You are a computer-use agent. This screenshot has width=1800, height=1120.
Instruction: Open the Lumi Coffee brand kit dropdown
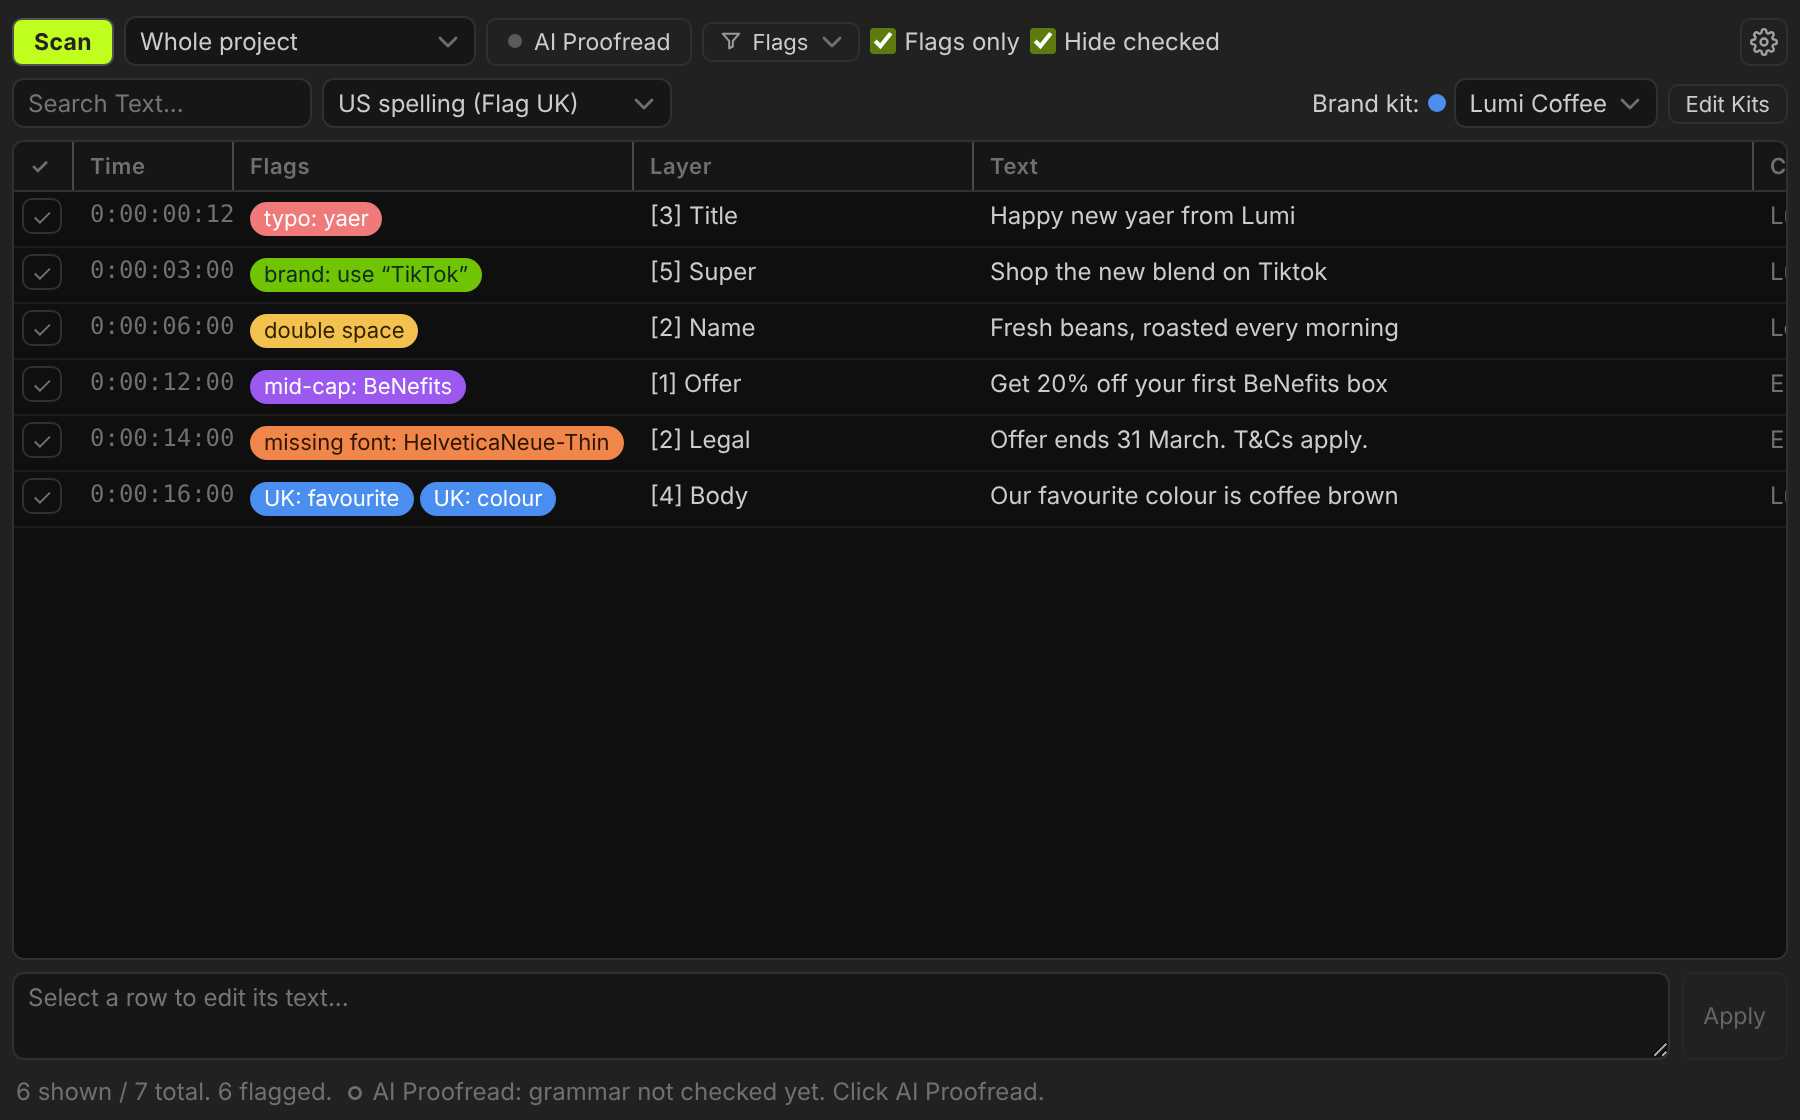pyautogui.click(x=1555, y=104)
